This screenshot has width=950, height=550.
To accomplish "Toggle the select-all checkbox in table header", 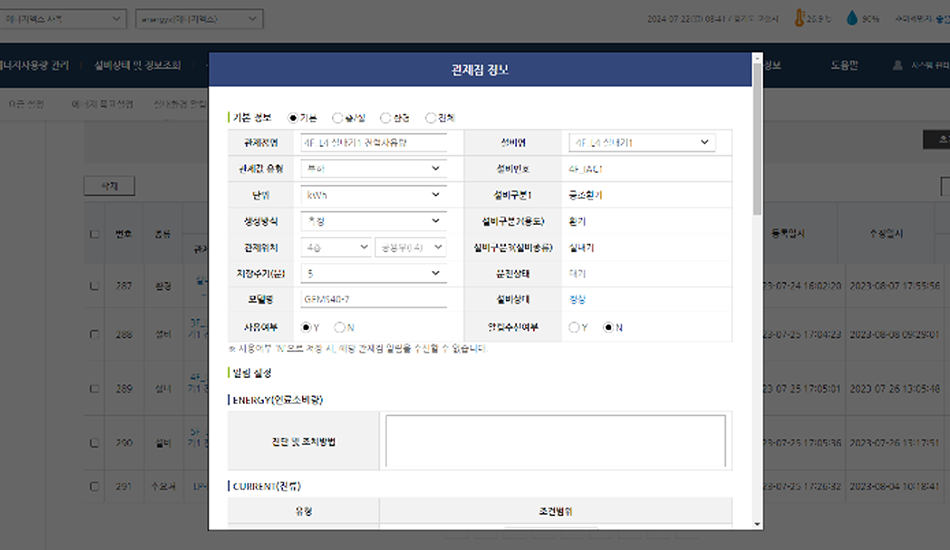I will tap(94, 234).
